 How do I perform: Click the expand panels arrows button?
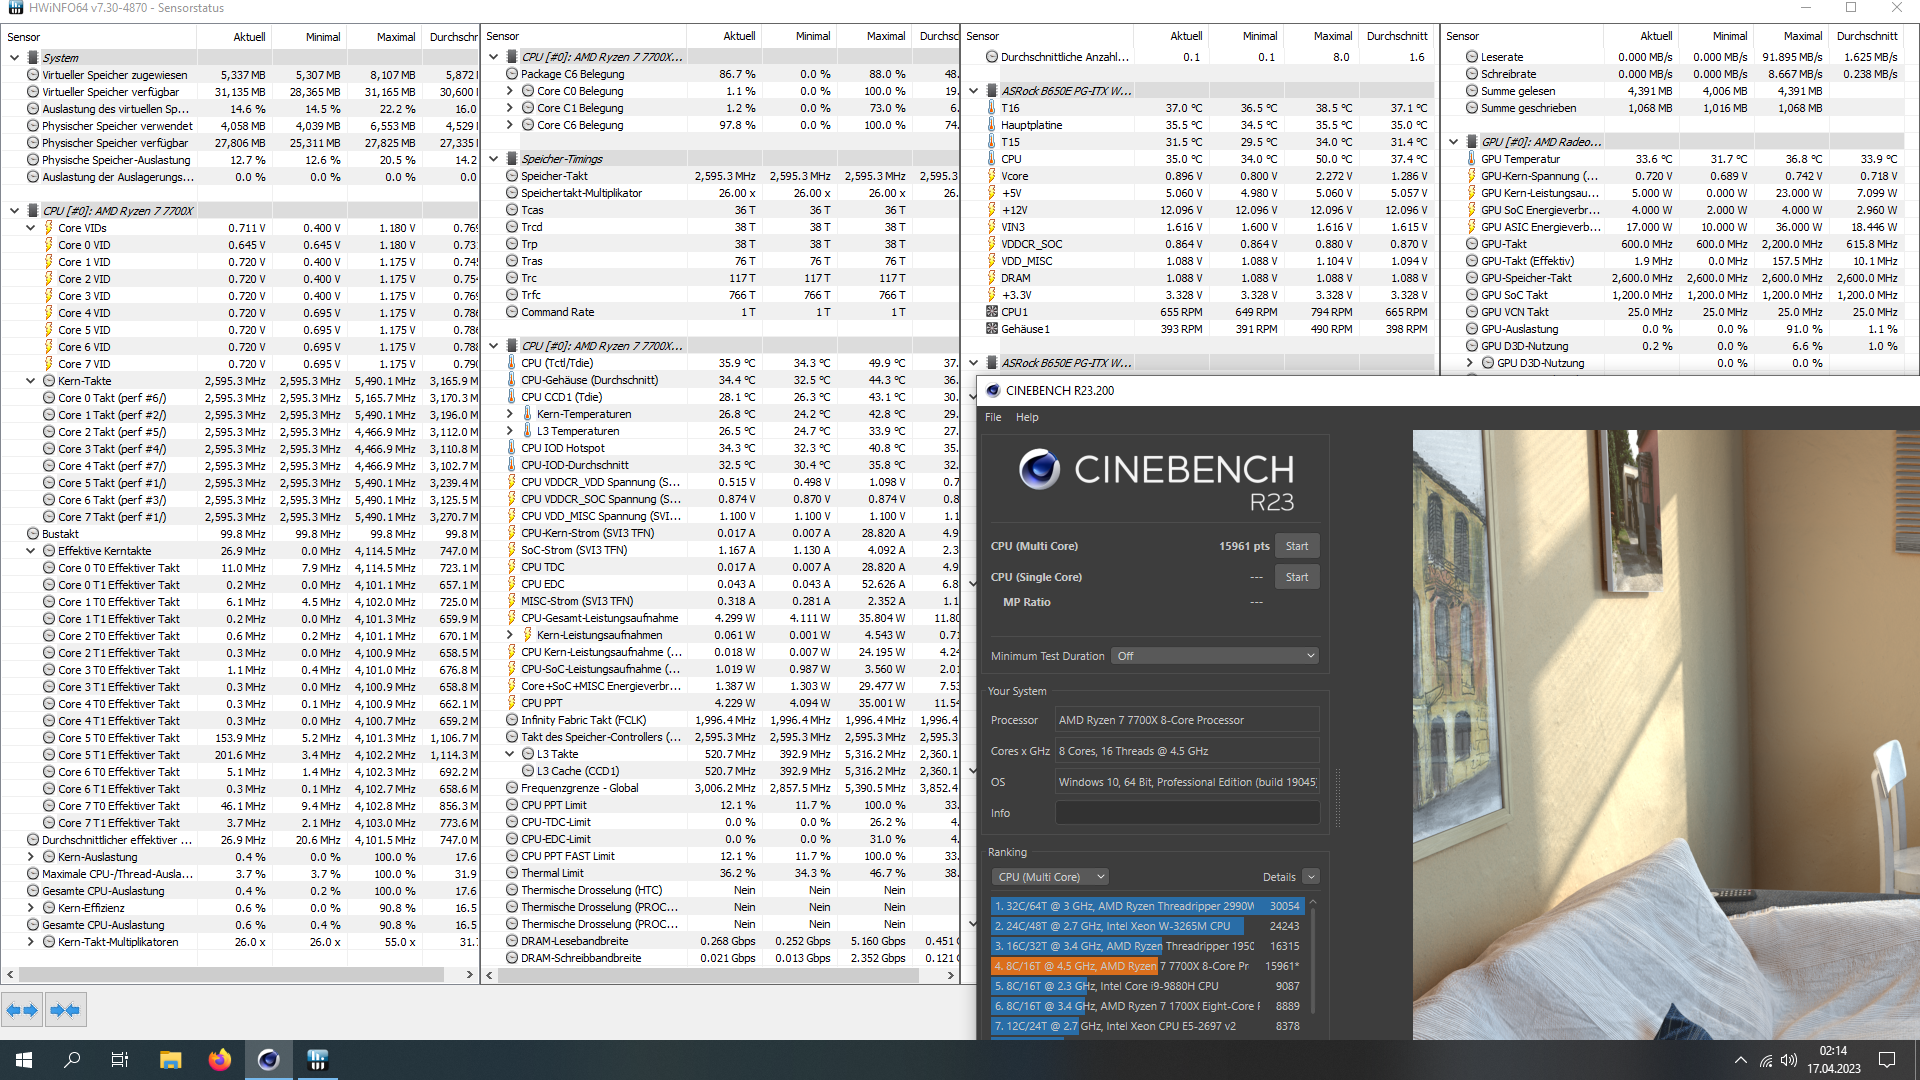point(22,1010)
